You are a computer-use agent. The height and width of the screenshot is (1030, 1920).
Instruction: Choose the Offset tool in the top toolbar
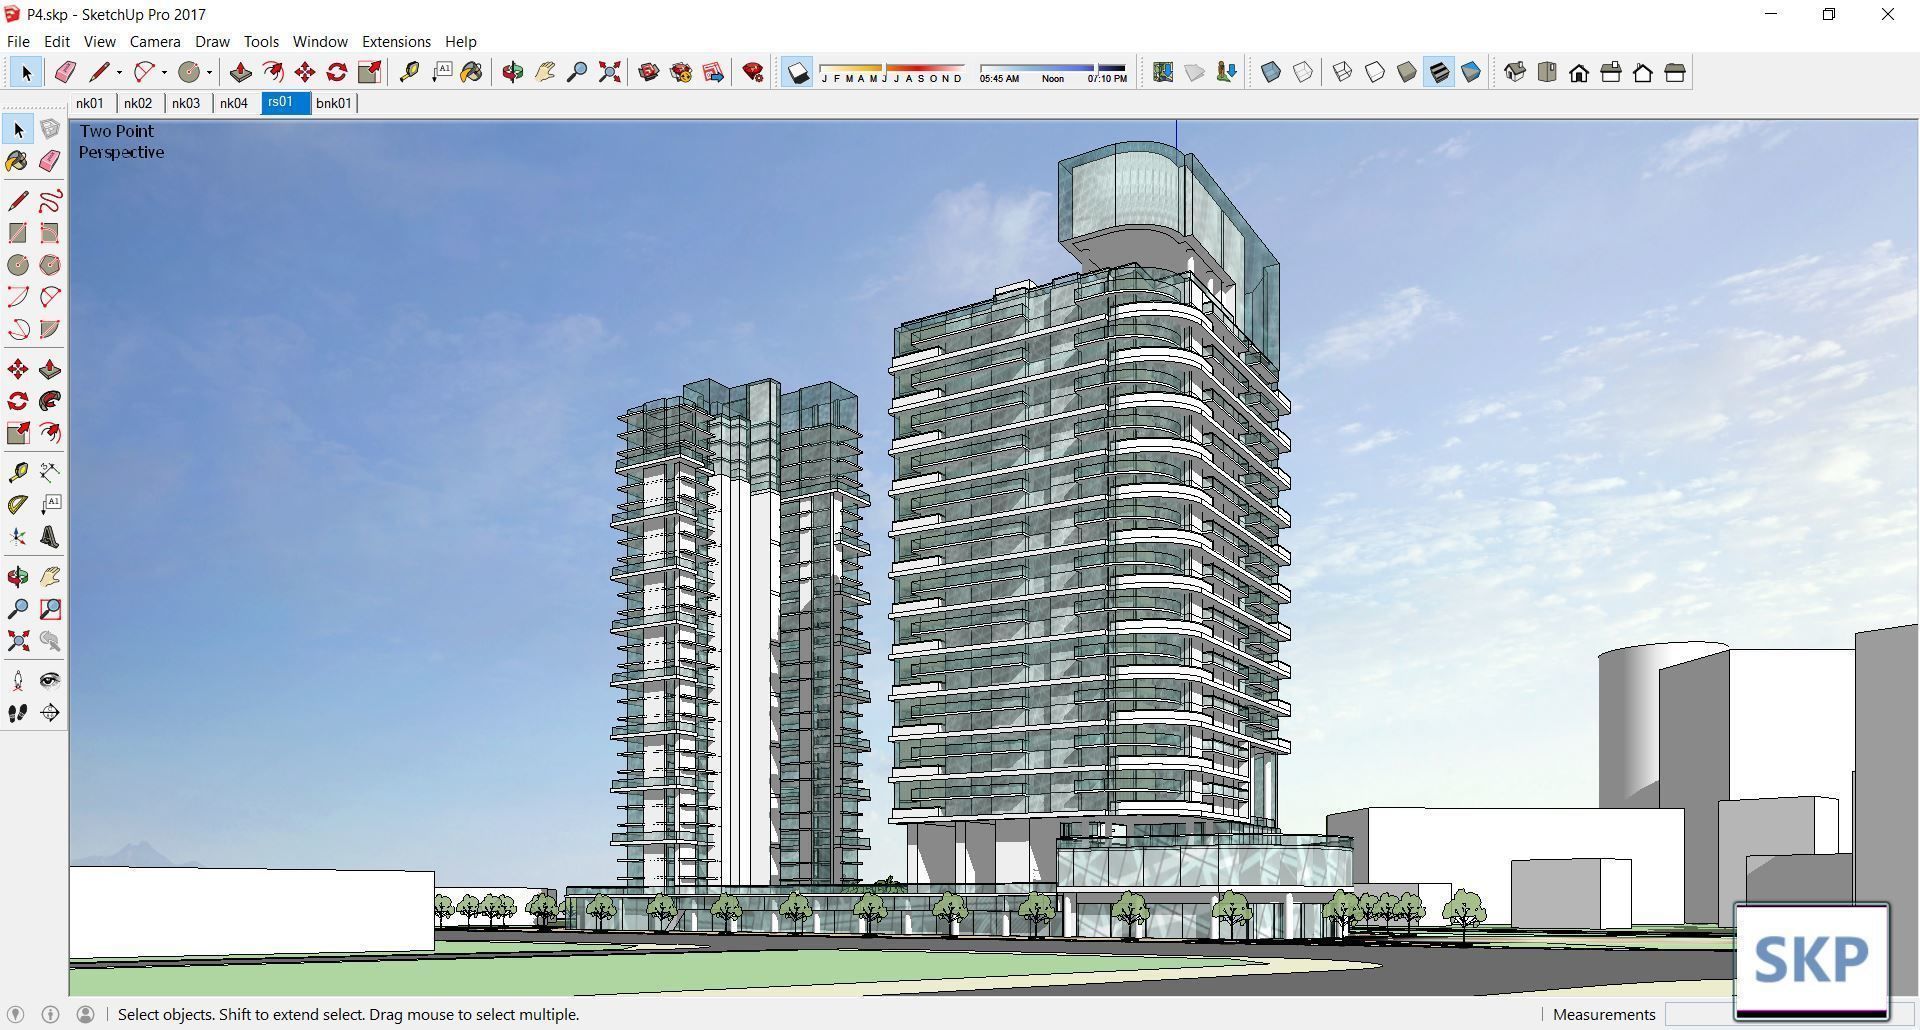272,72
